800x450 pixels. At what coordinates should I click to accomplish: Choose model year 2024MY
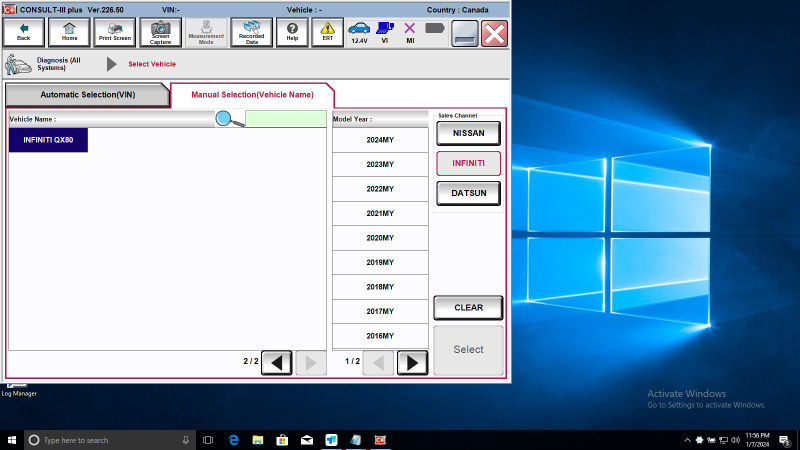tap(380, 140)
